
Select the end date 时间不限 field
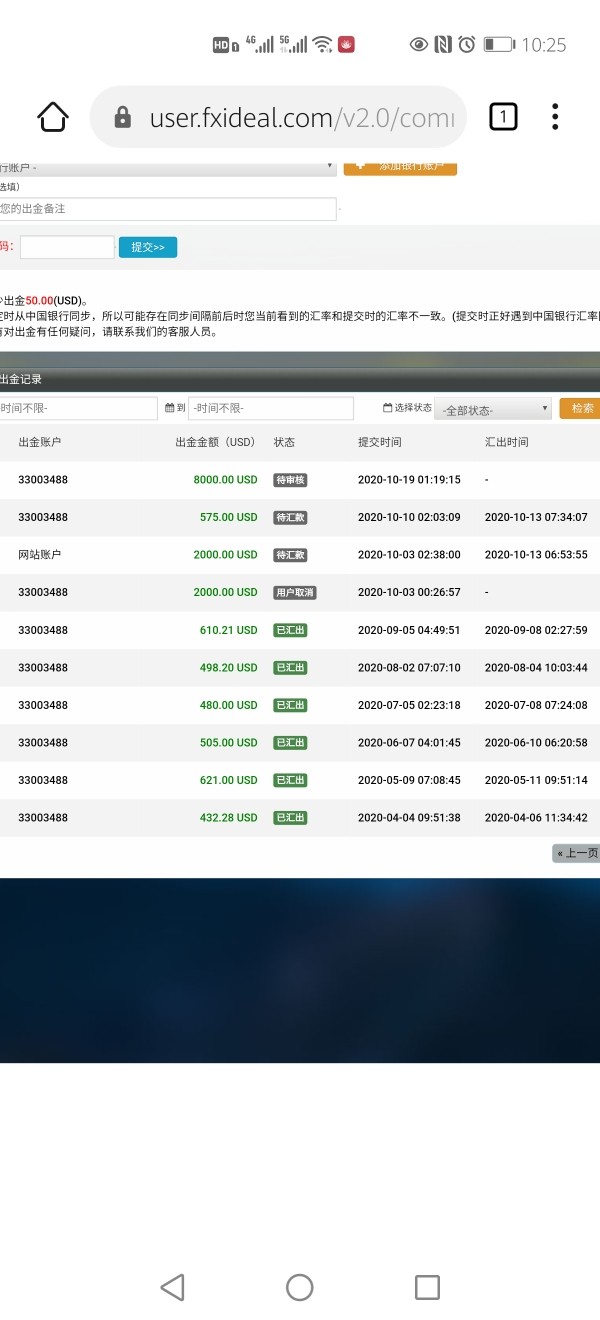(x=270, y=408)
